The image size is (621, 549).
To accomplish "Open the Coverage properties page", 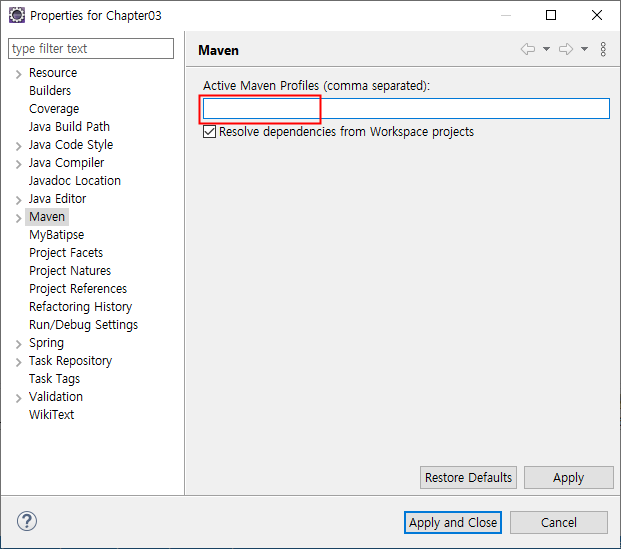I will tap(54, 109).
